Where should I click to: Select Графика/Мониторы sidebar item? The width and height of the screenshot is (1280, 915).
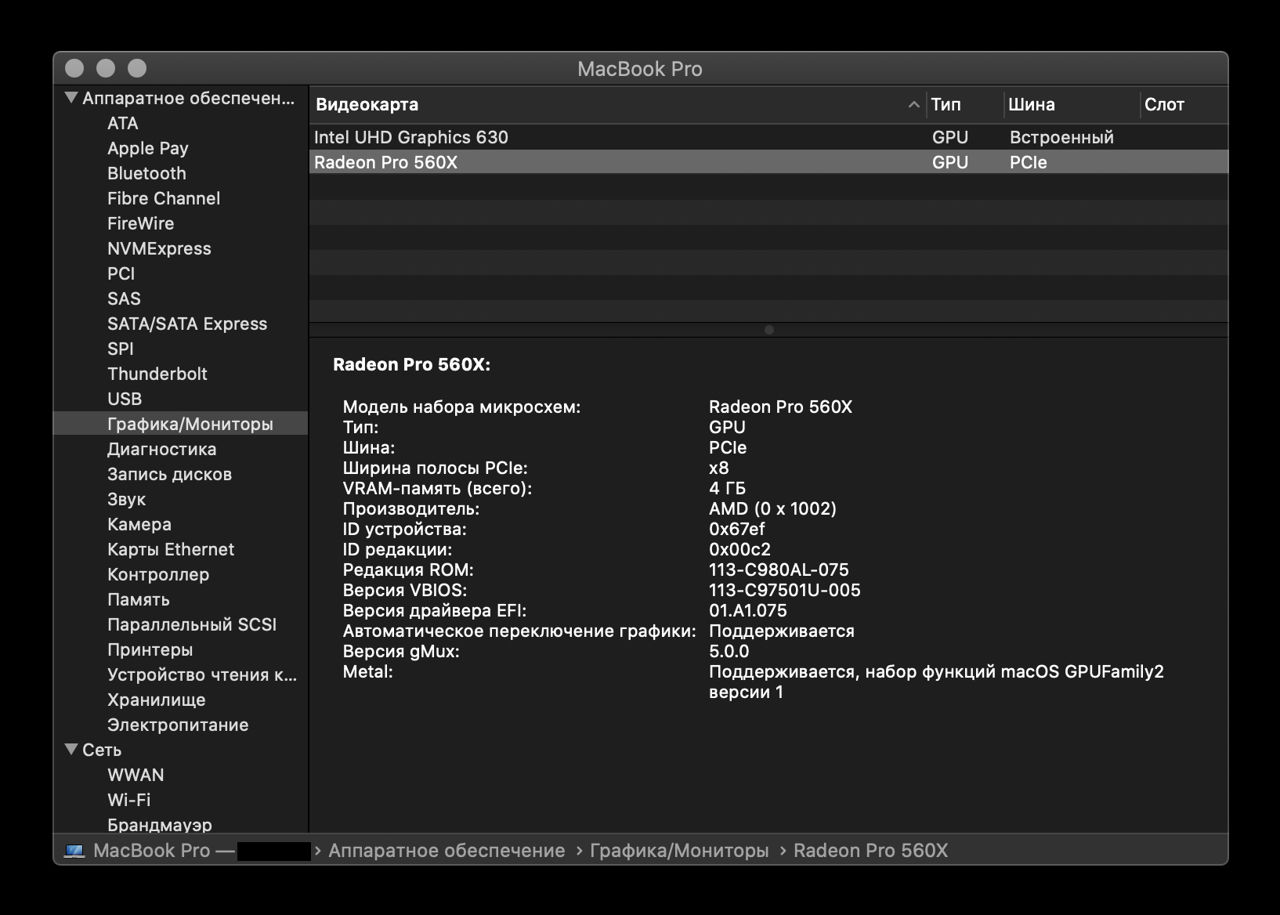(181, 424)
